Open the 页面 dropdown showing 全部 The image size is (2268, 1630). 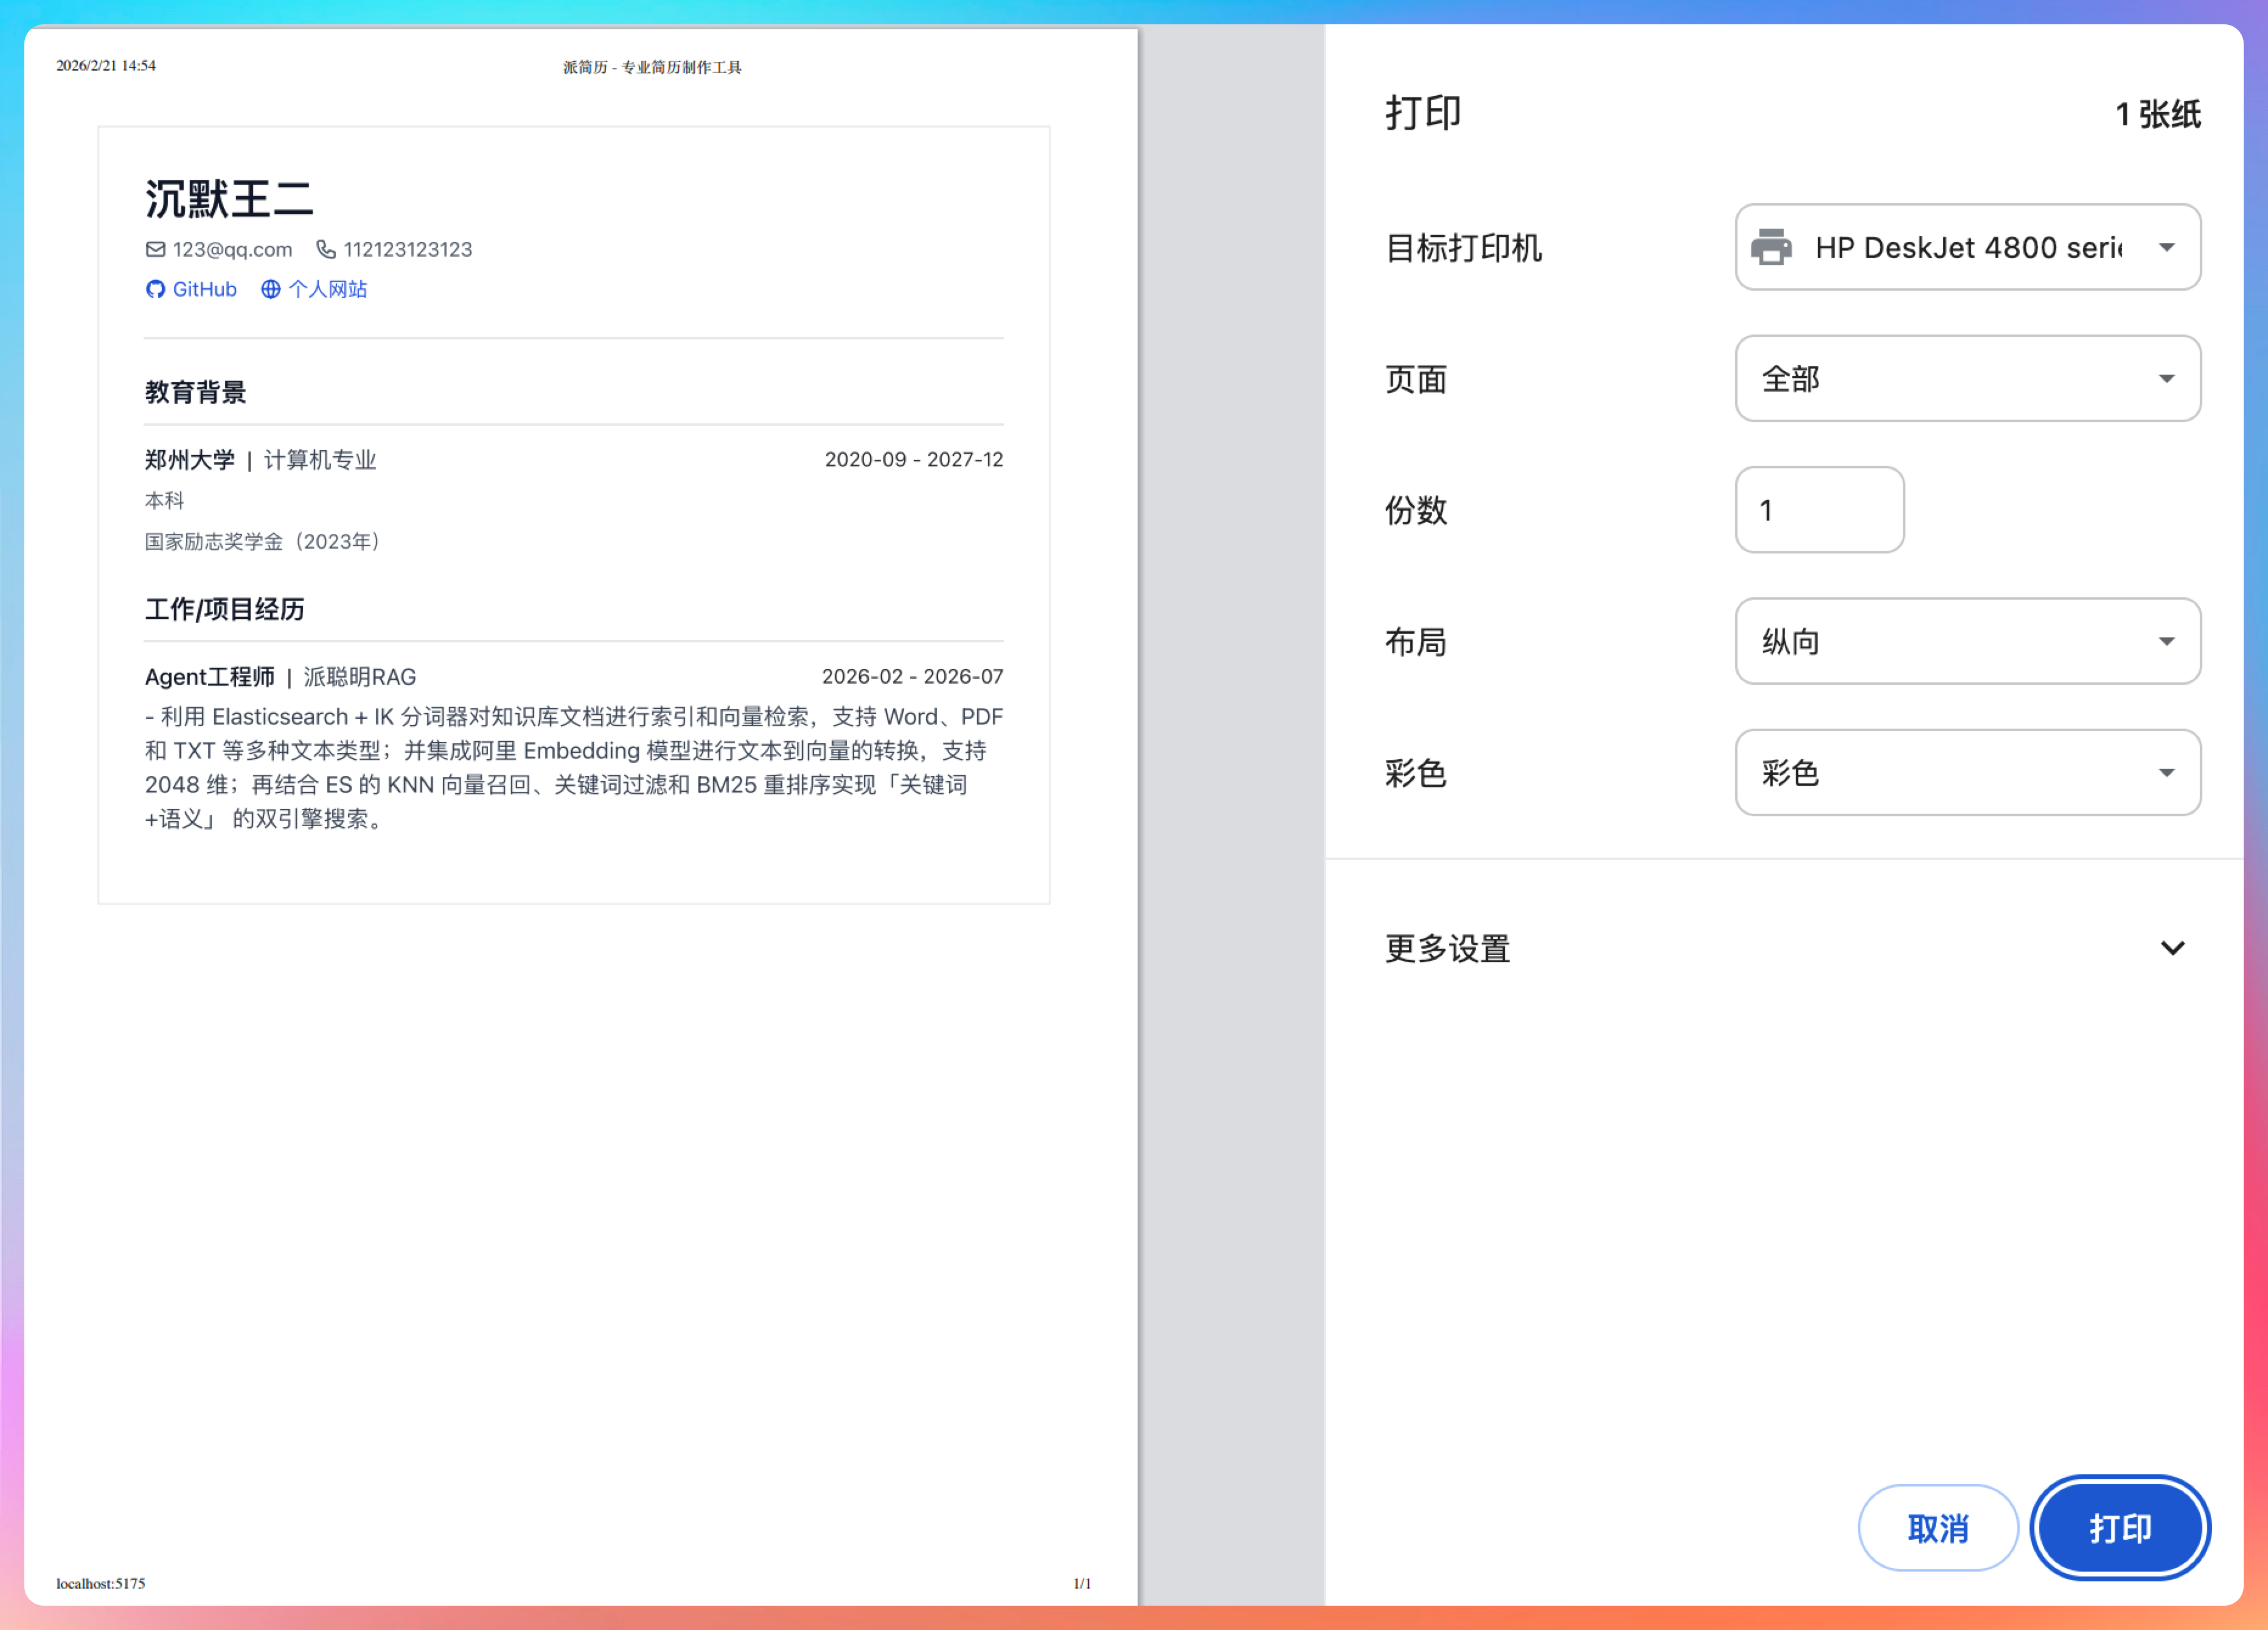point(1967,378)
